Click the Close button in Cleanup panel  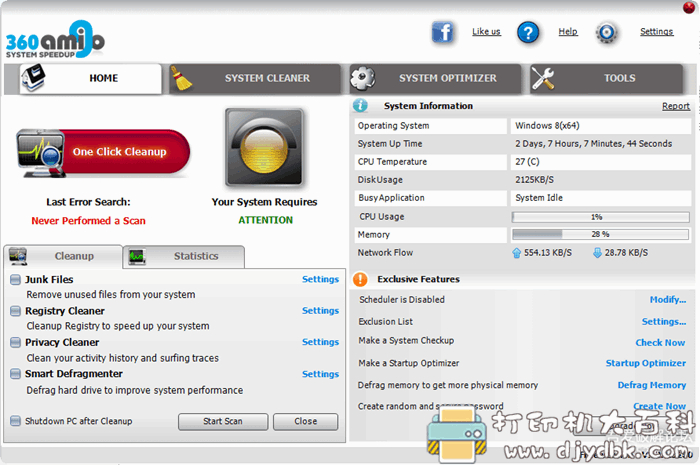click(x=305, y=421)
